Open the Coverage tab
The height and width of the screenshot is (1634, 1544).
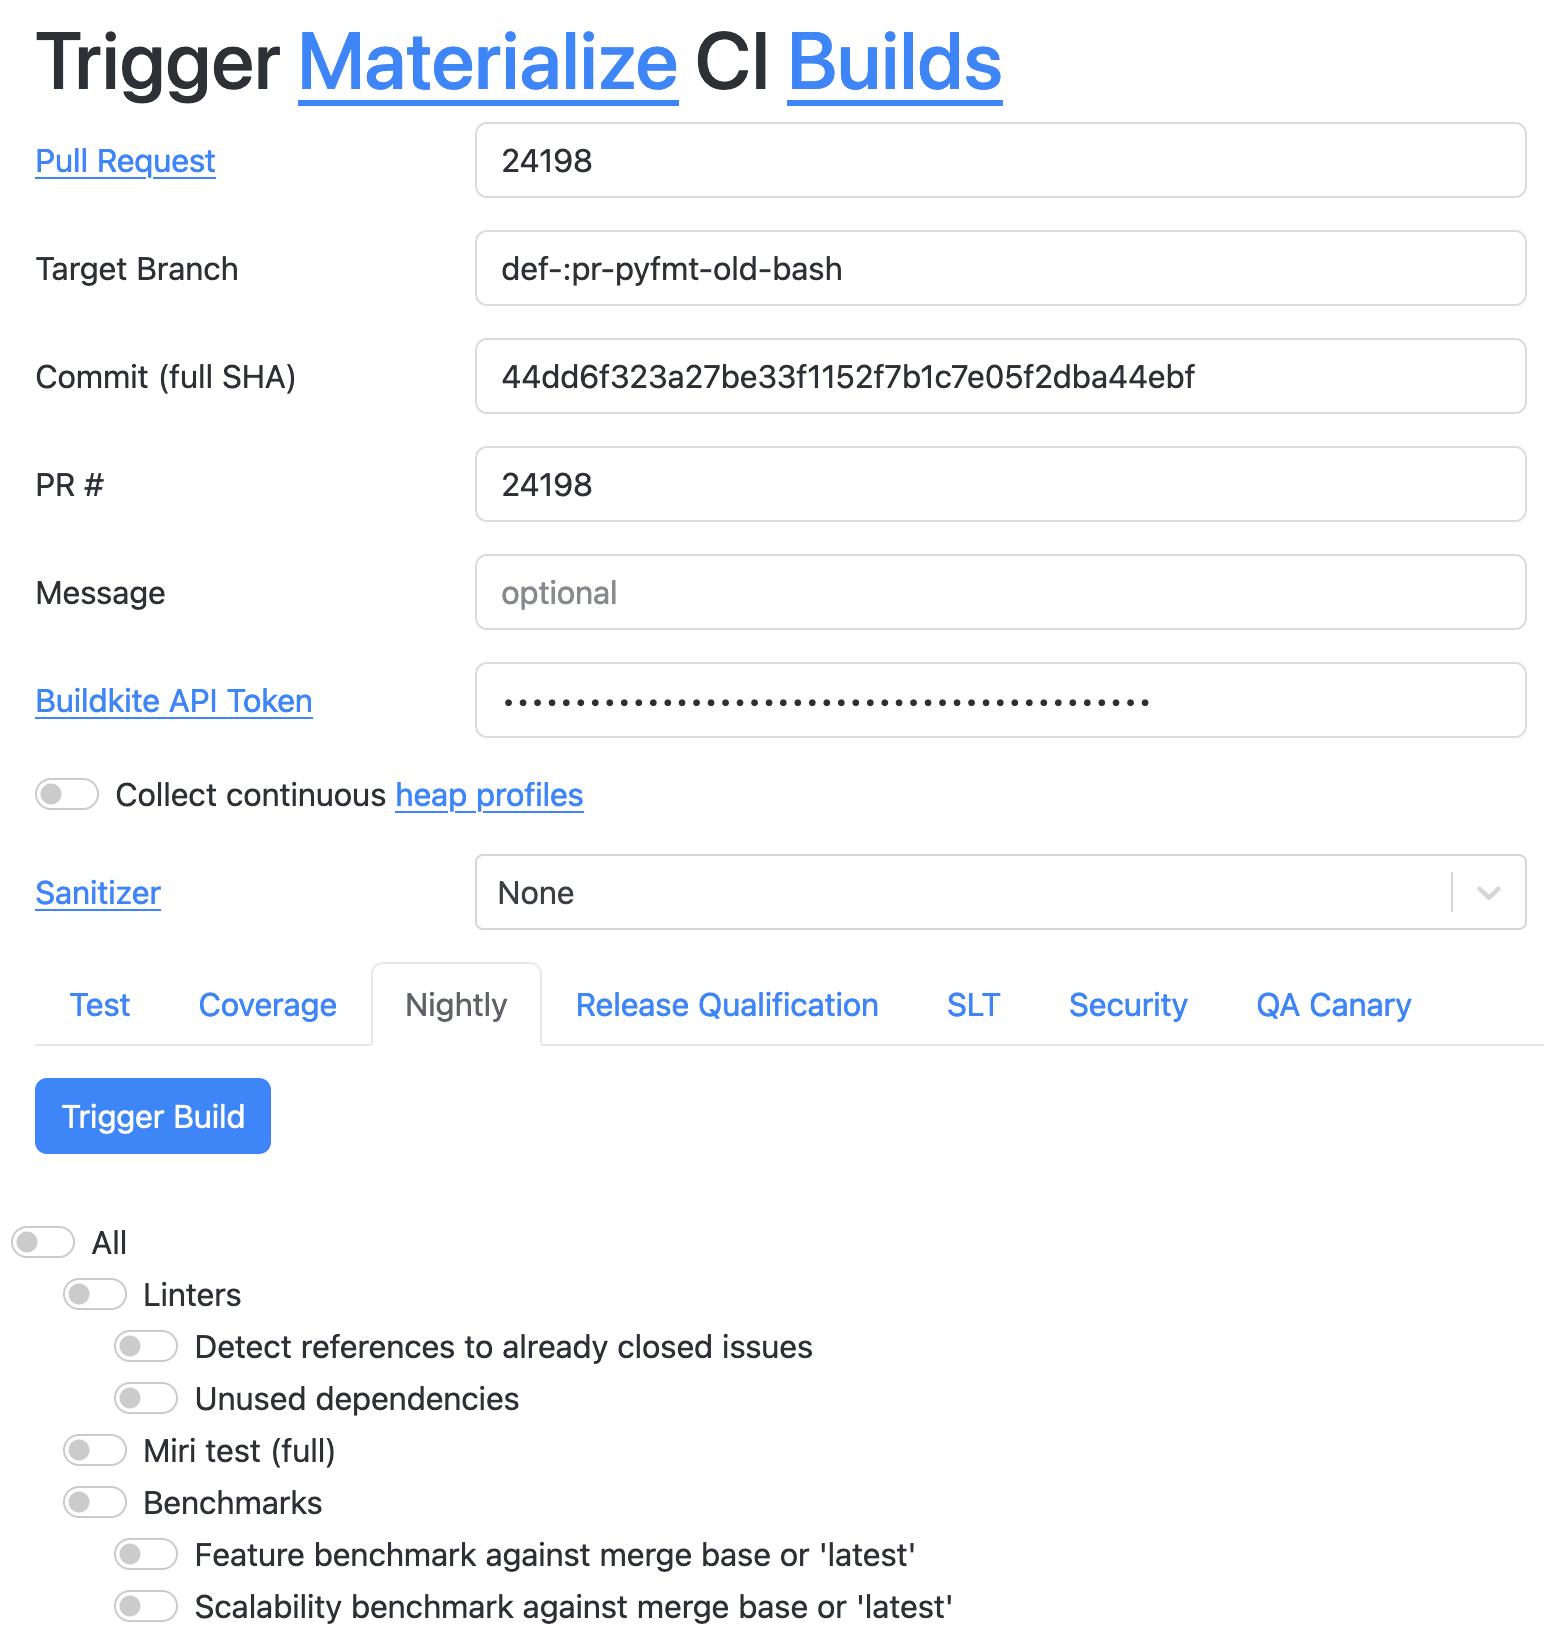click(x=268, y=1005)
